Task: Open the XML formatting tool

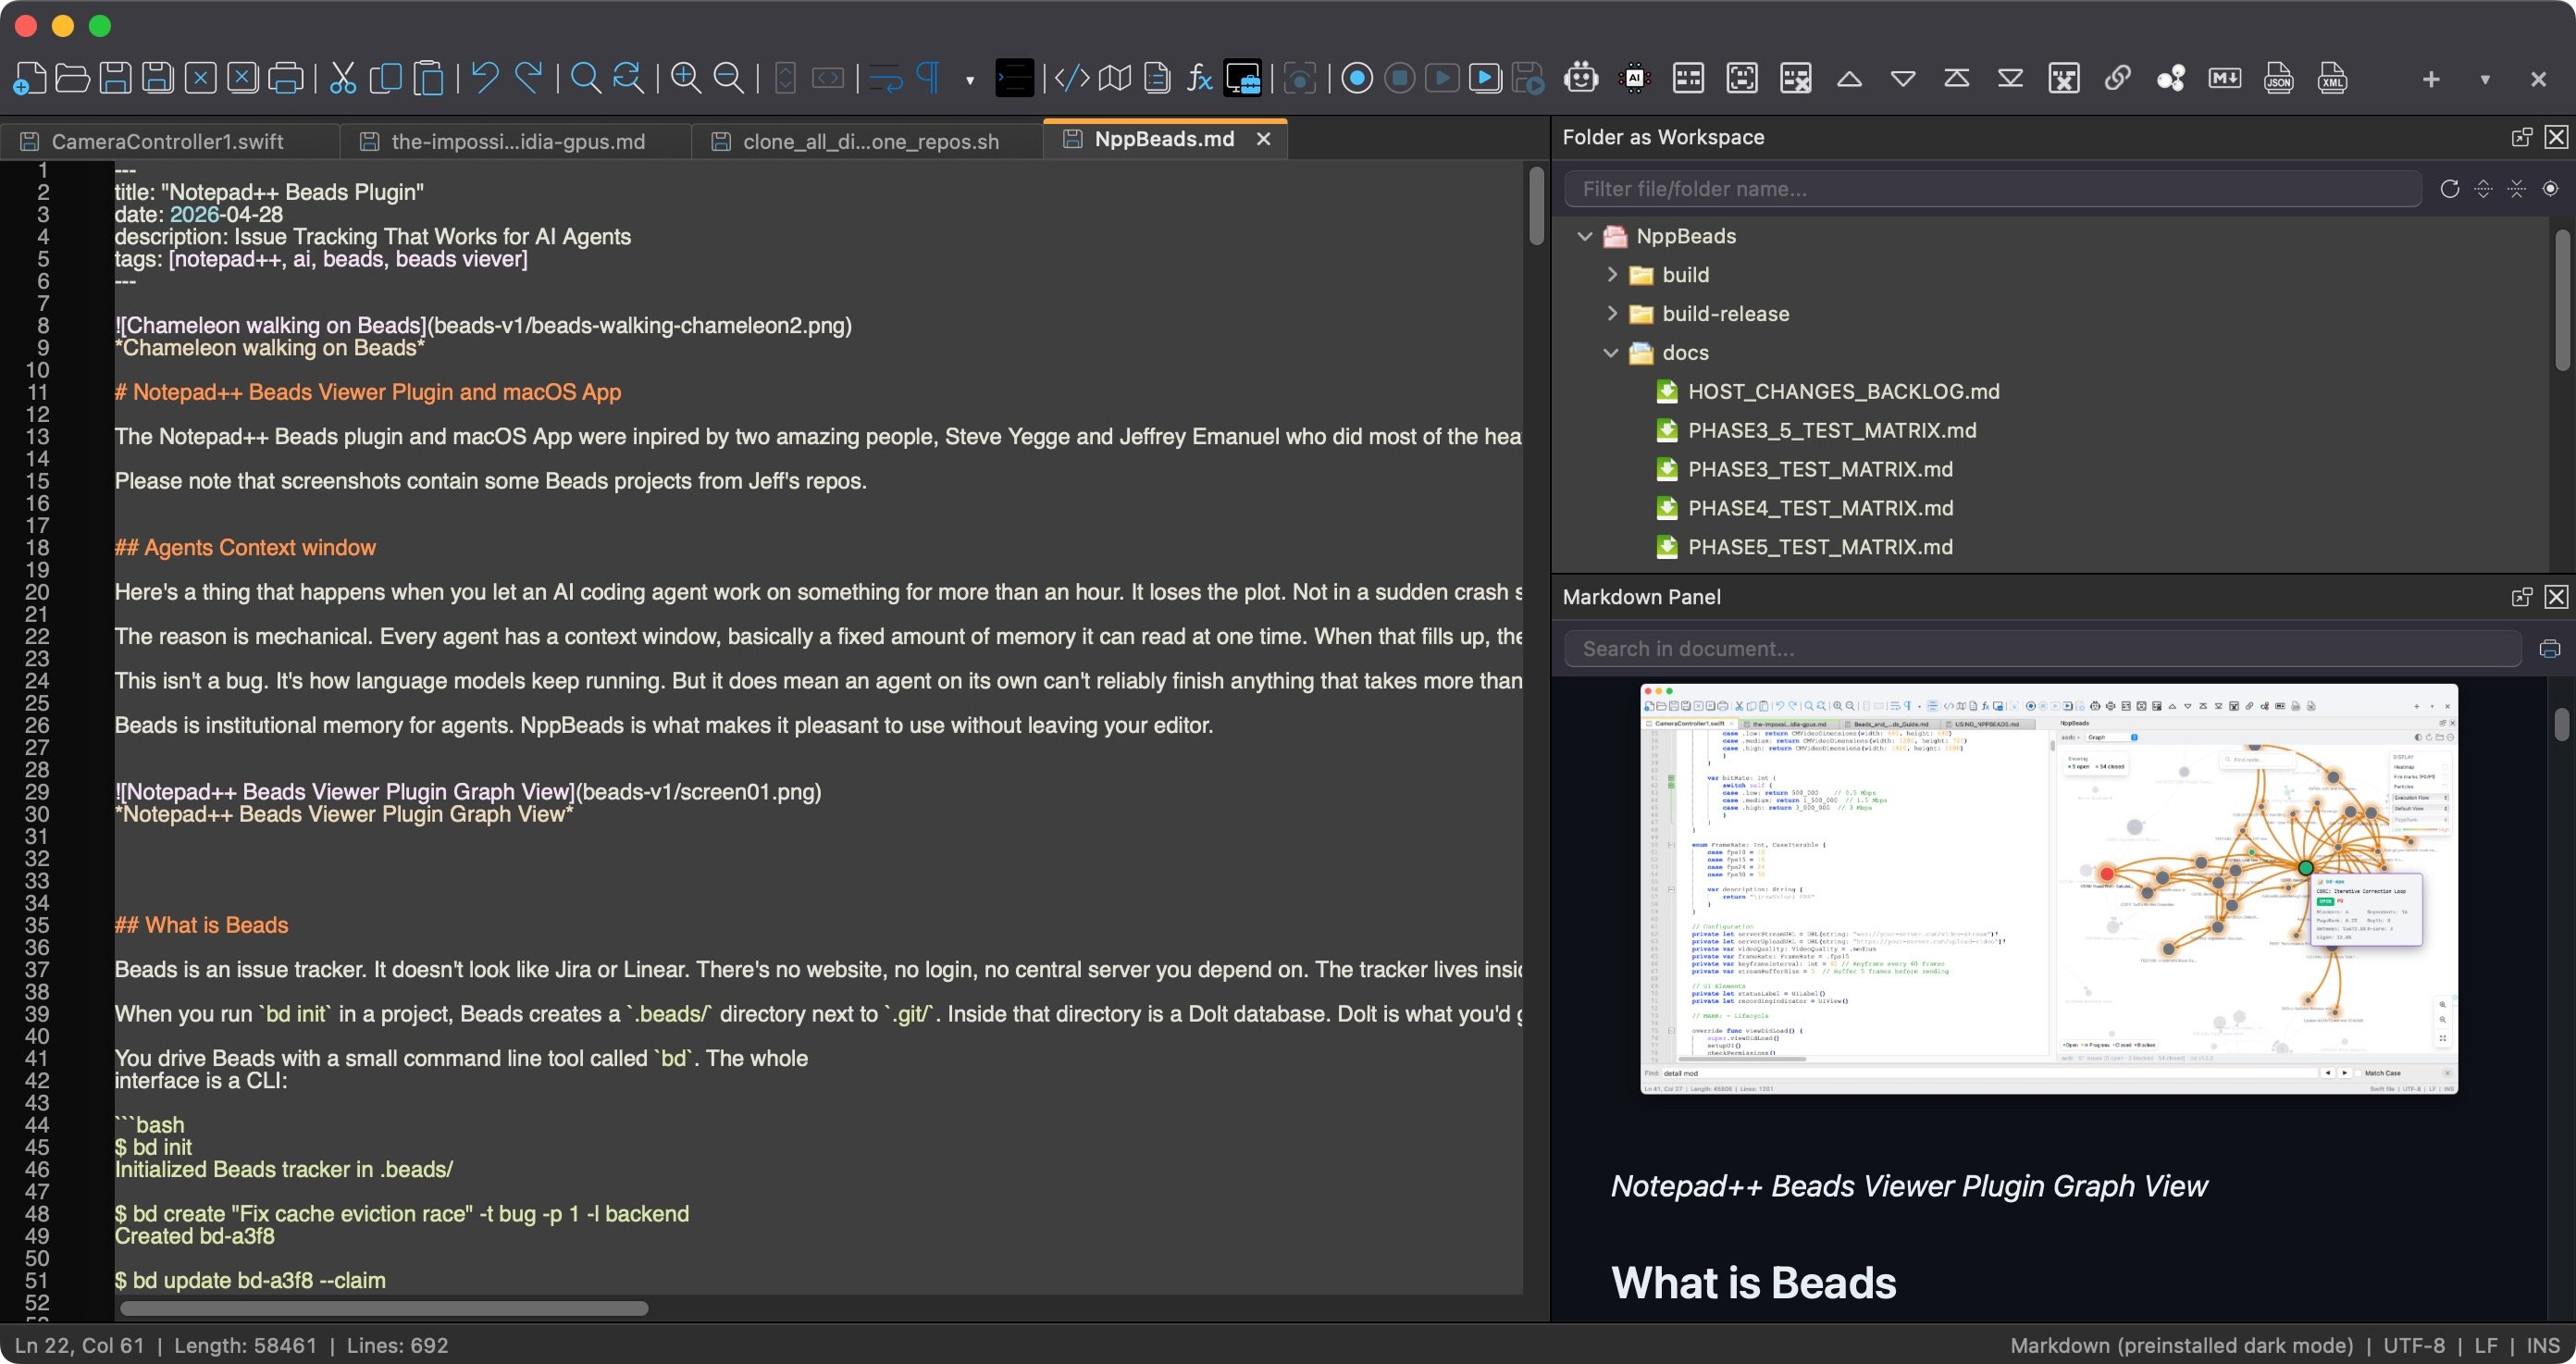Action: [2331, 78]
